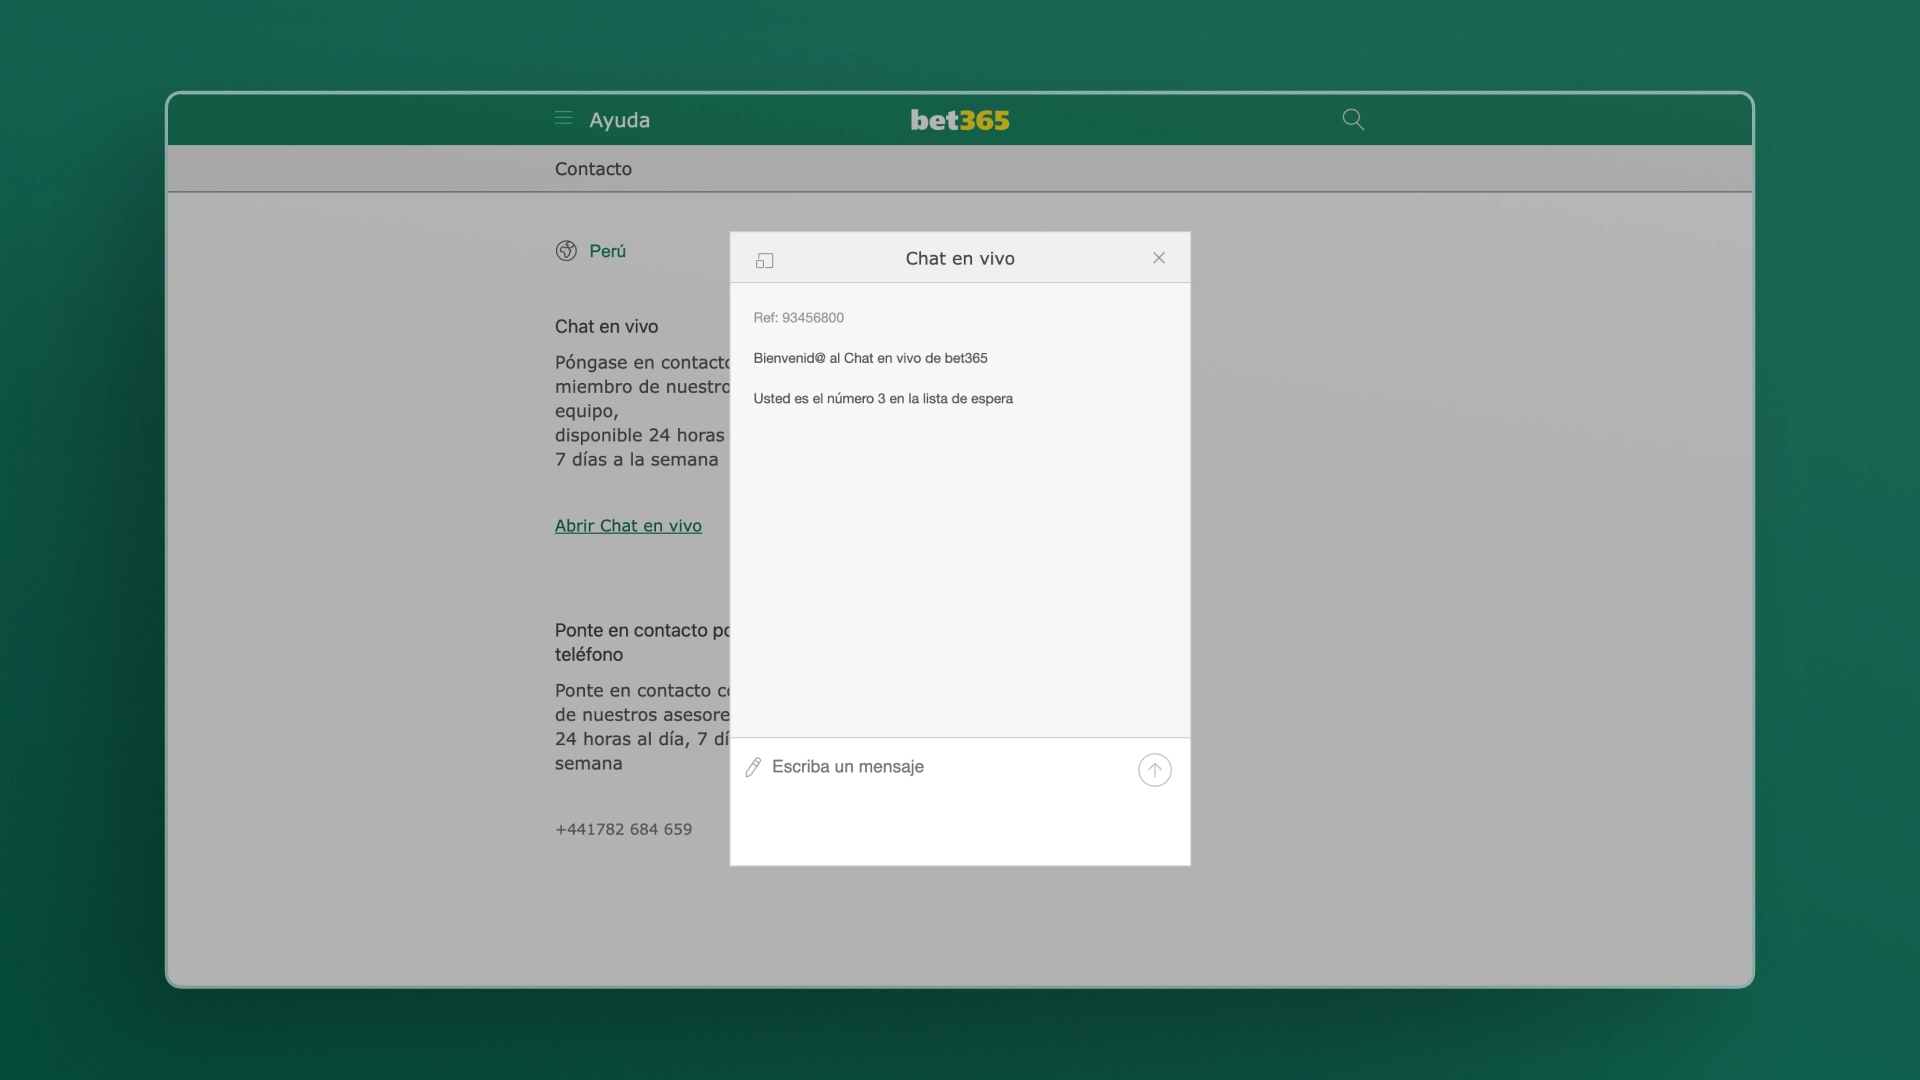Click the Ponte en contacto por teléfono heading
The width and height of the screenshot is (1920, 1080).
[642, 643]
